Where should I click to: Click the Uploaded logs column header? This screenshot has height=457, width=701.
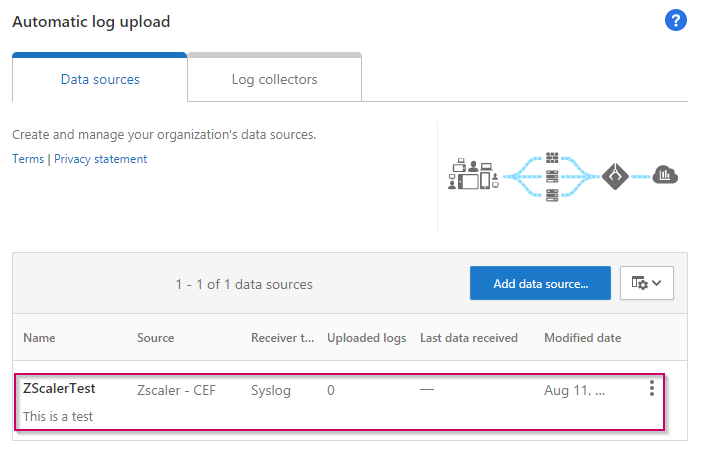click(366, 338)
